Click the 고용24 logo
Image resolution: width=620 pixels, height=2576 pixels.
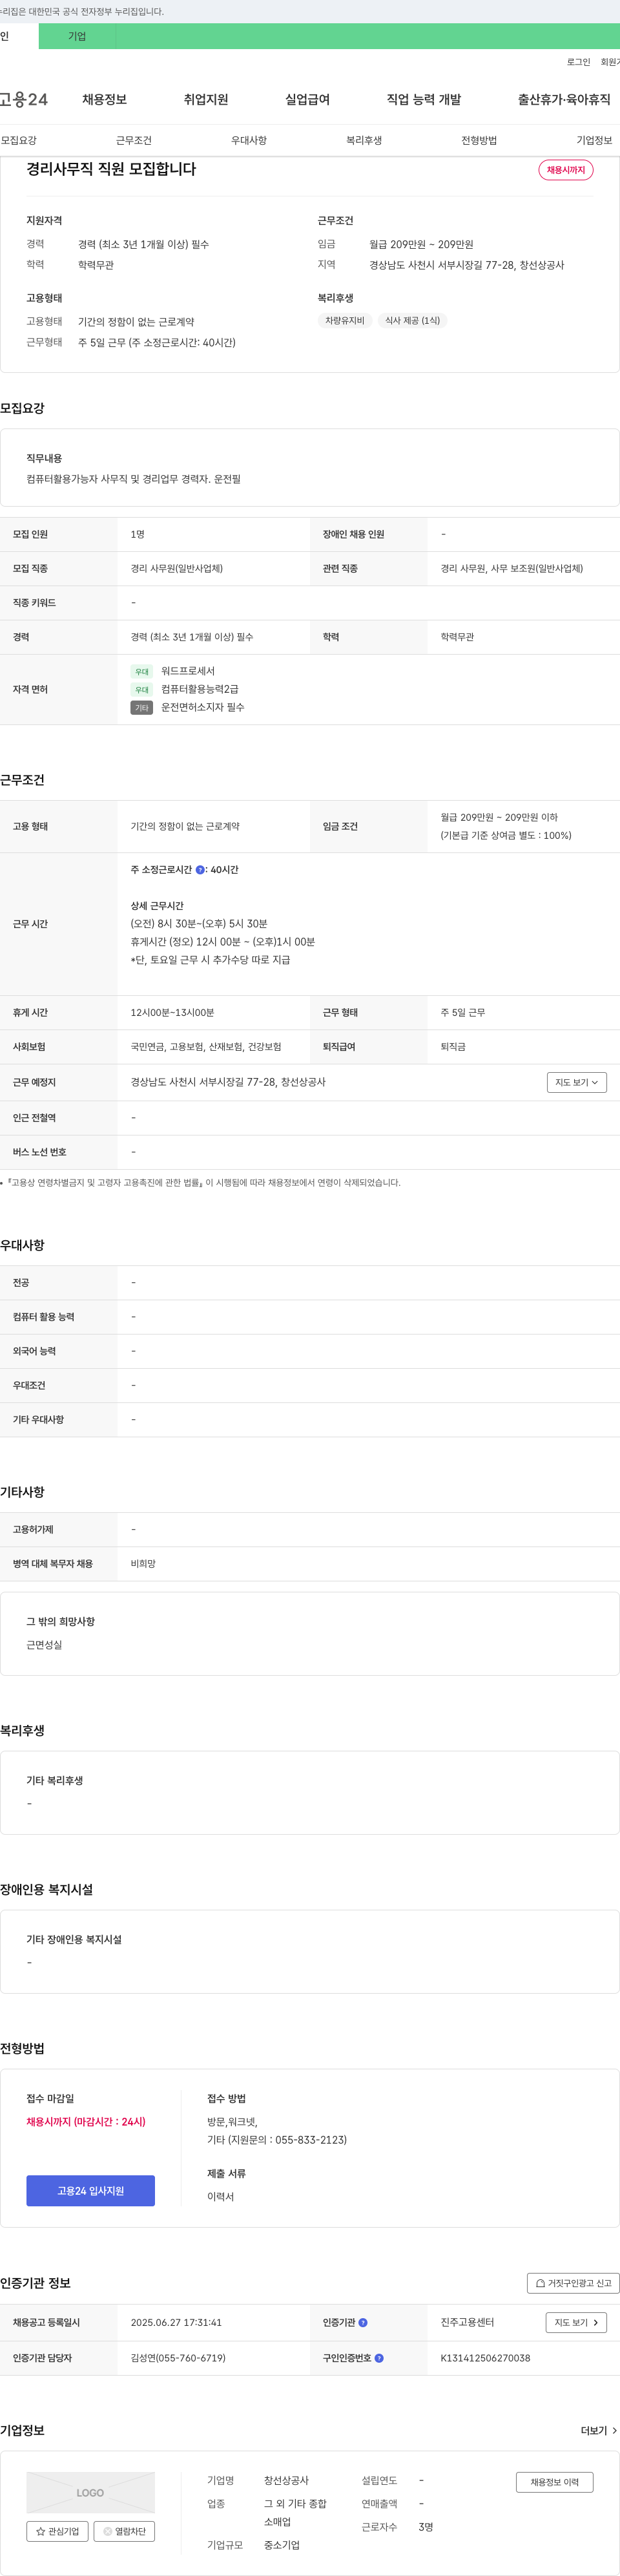pos(23,99)
